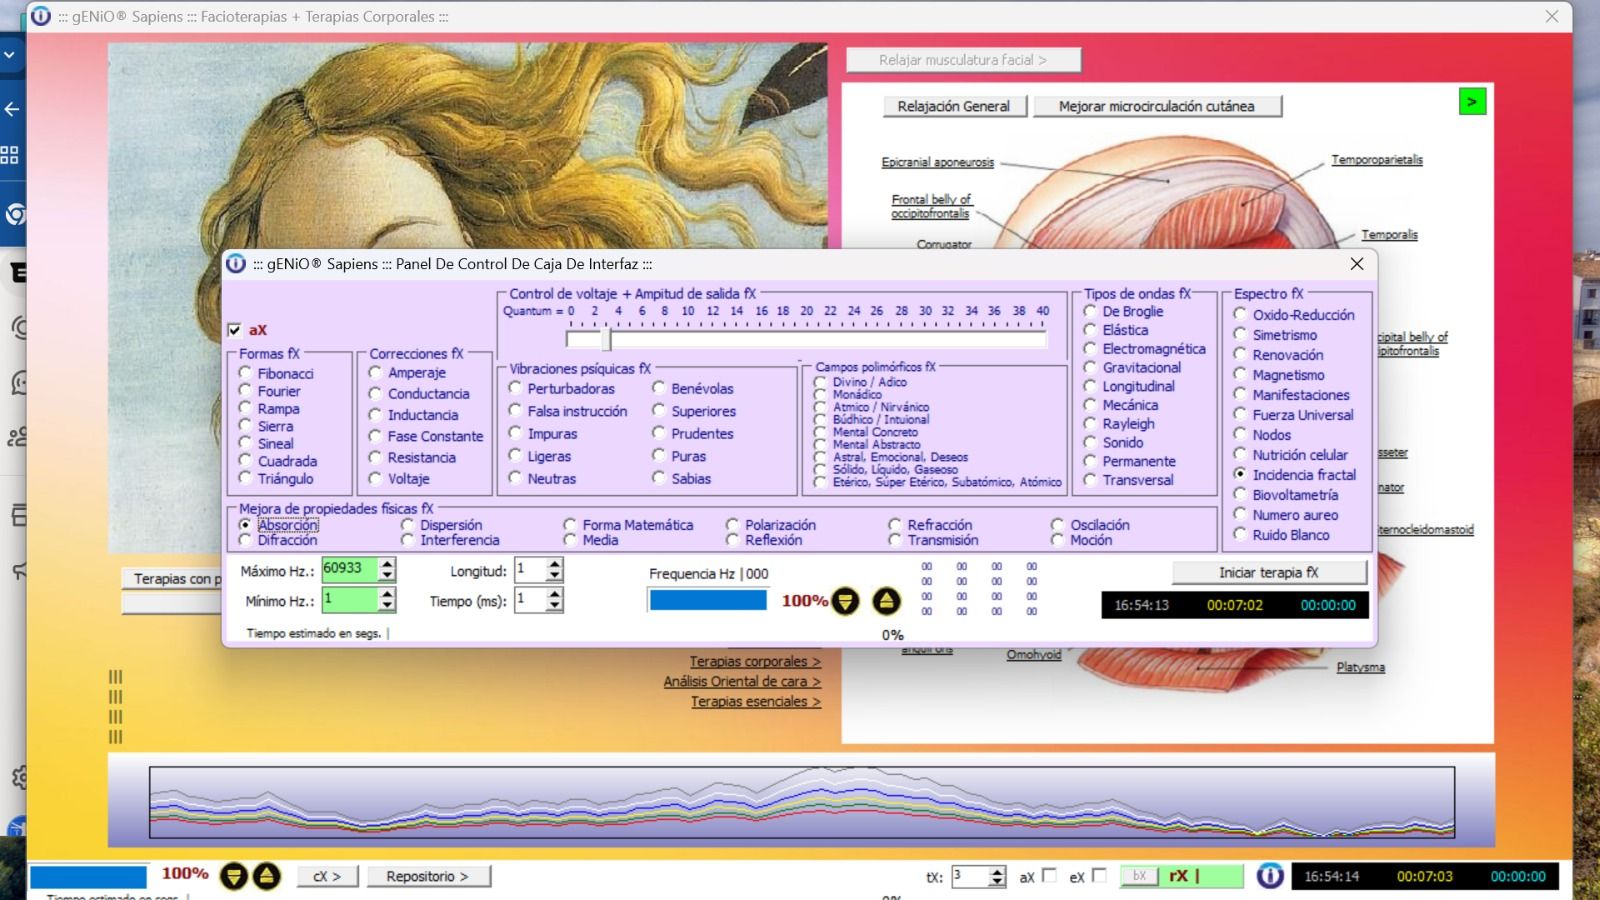The height and width of the screenshot is (900, 1600).
Task: Follow the Terapias corporales > link
Action: coord(754,661)
